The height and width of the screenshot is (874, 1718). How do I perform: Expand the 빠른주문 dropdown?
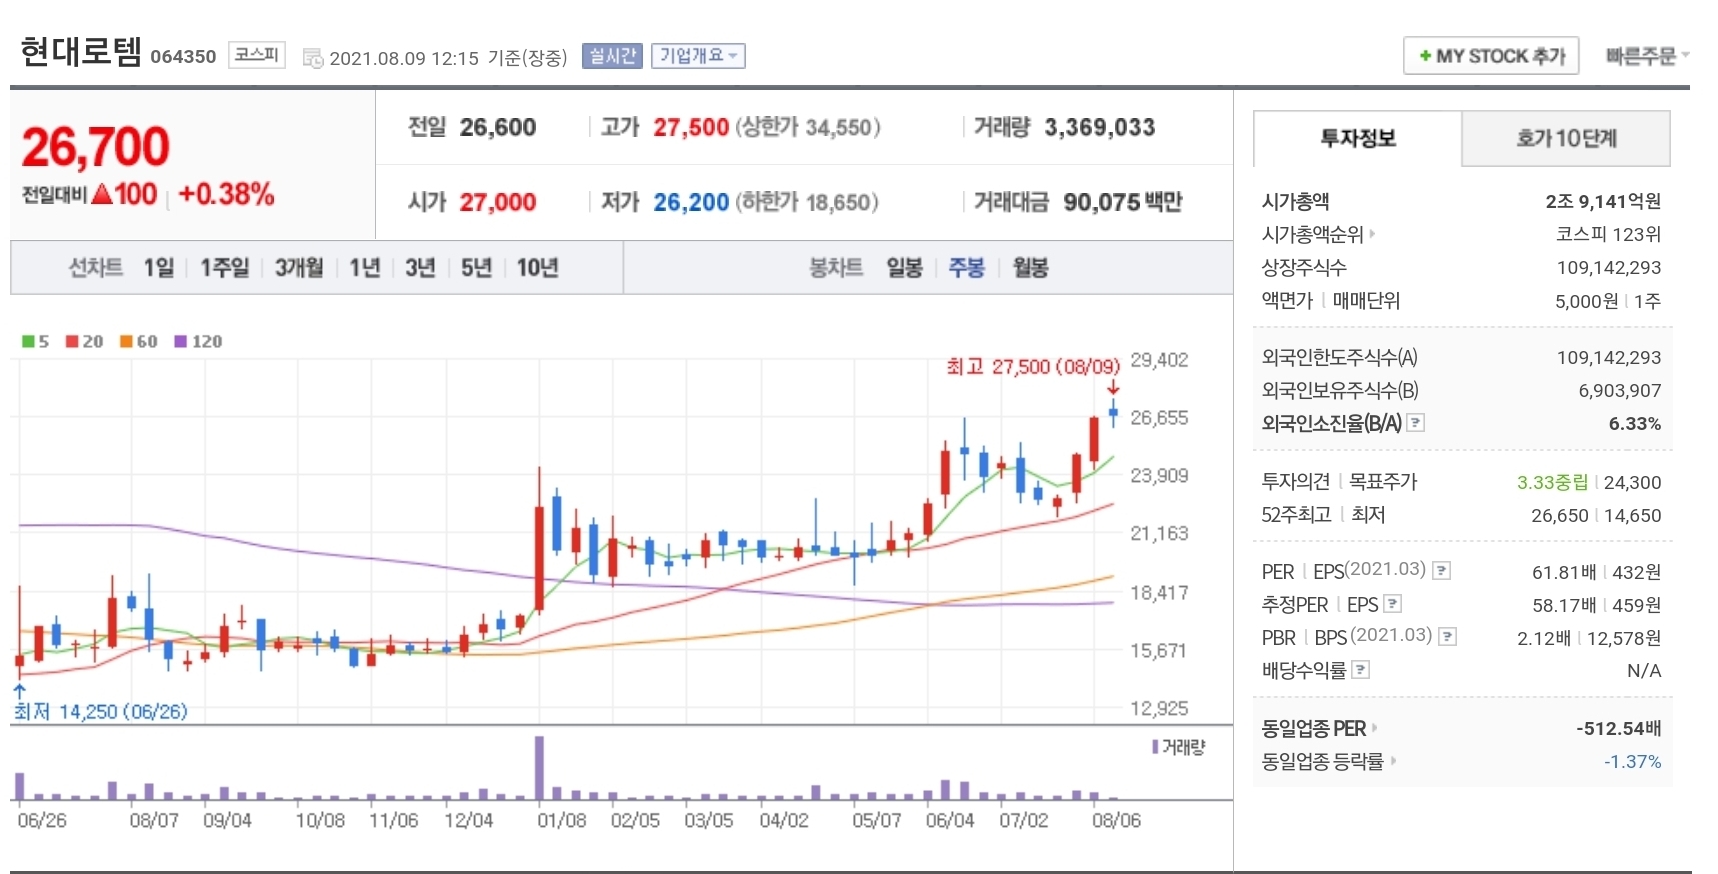[1647, 56]
